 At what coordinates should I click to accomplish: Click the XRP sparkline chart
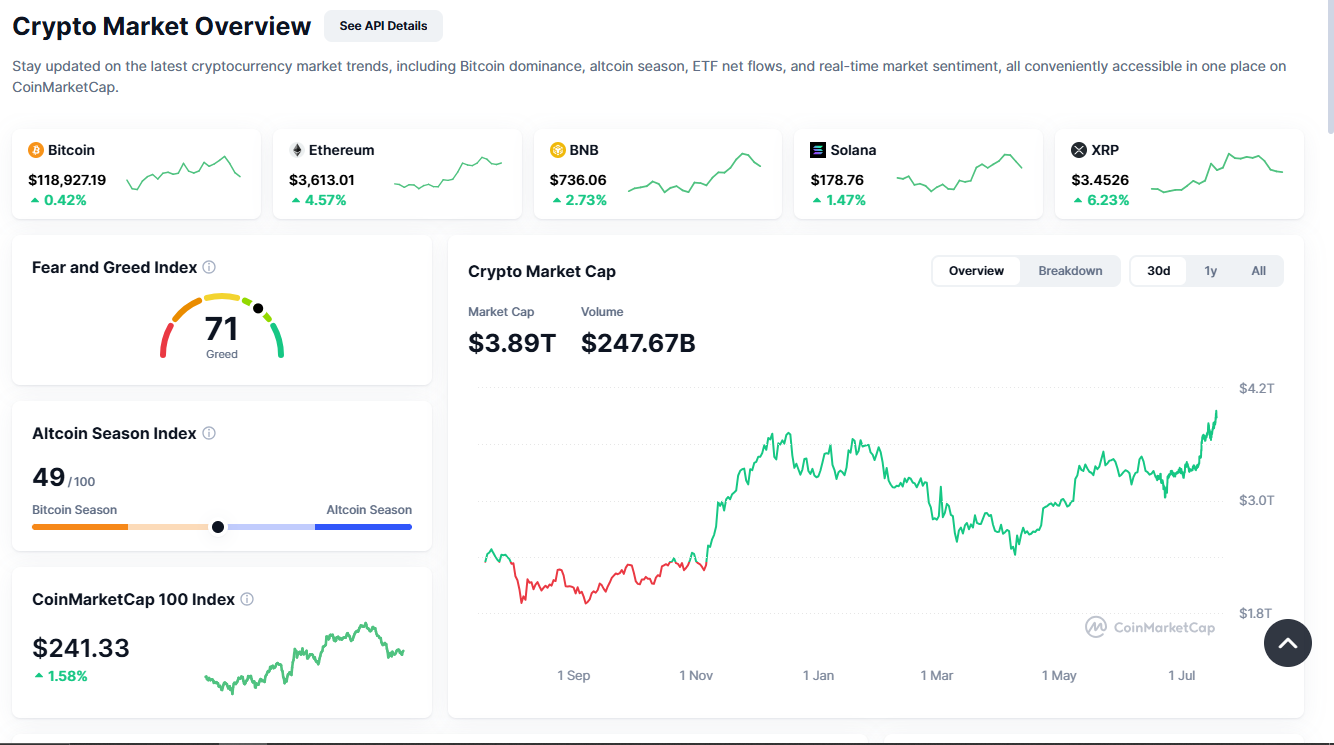1216,173
